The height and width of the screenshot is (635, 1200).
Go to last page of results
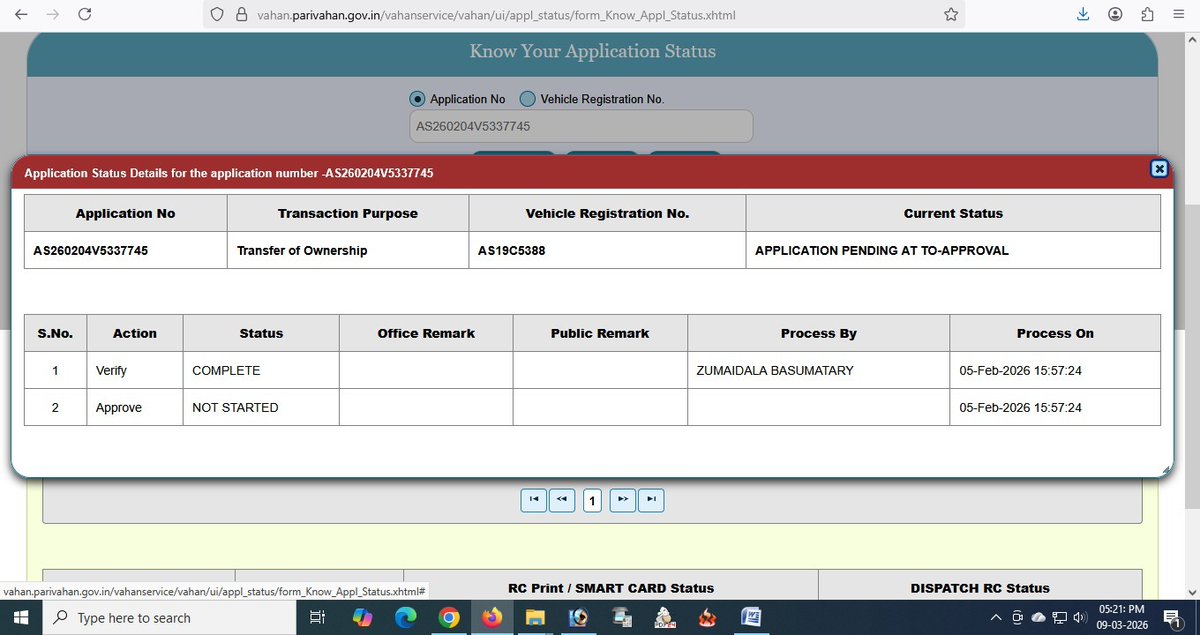pyautogui.click(x=651, y=499)
